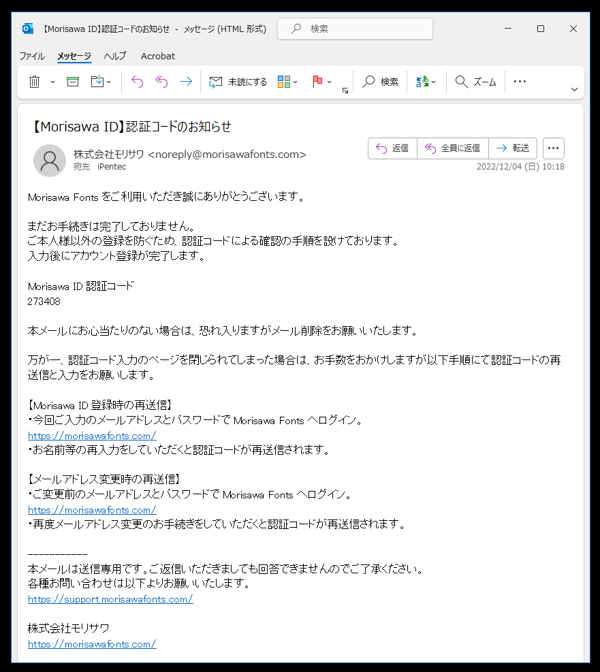Open the Acrobat tab
The height and width of the screenshot is (672, 600).
coord(158,56)
